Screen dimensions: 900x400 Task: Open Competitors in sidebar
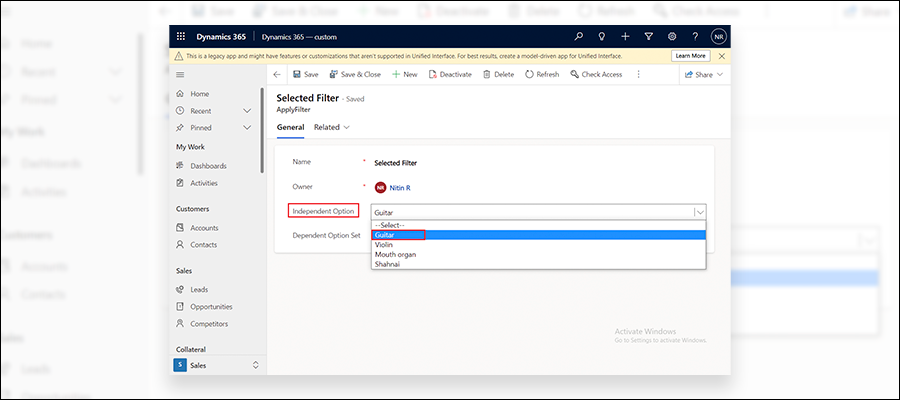[x=209, y=324]
